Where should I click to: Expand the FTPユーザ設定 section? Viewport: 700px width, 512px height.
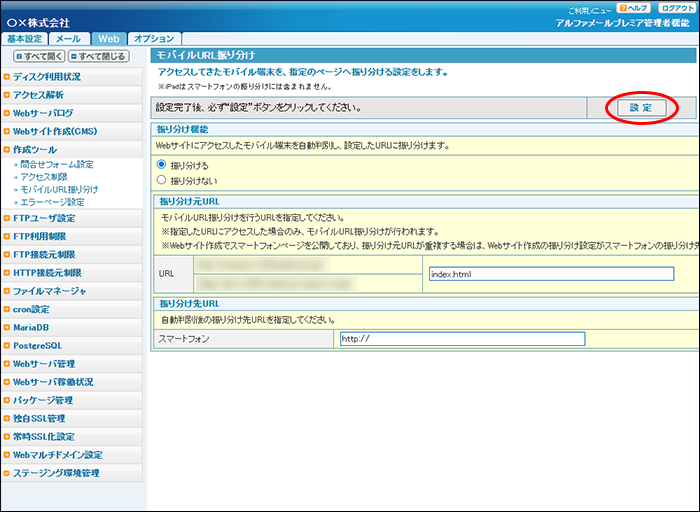point(43,218)
